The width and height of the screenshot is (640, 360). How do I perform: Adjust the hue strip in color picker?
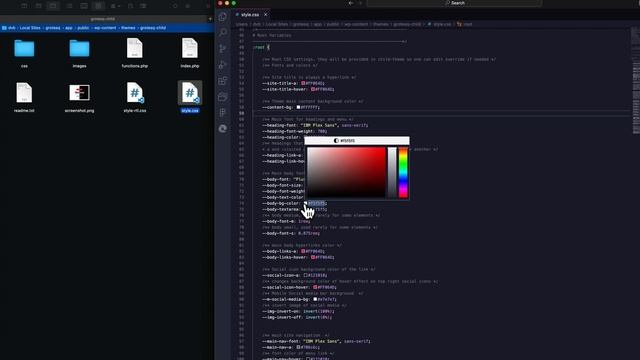403,172
